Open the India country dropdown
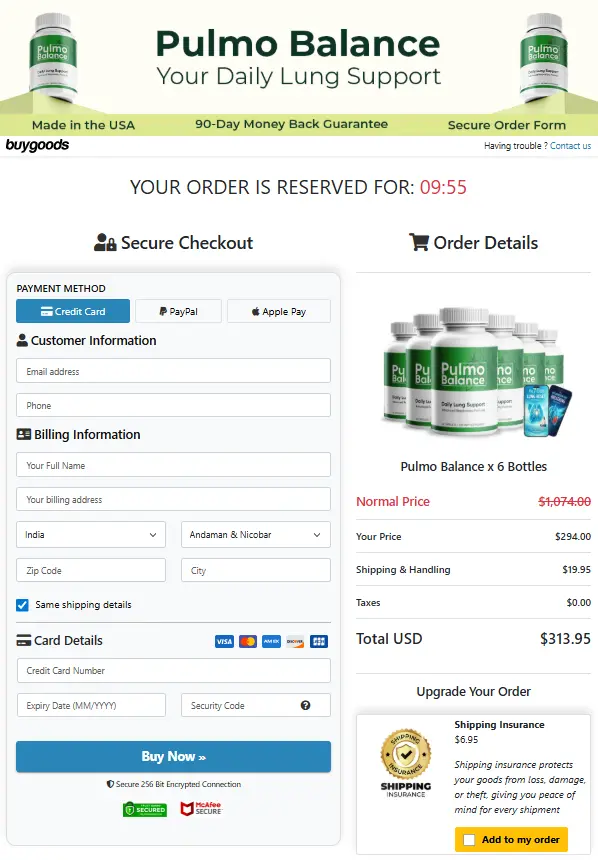Viewport: 598px width, 860px height. 91,535
